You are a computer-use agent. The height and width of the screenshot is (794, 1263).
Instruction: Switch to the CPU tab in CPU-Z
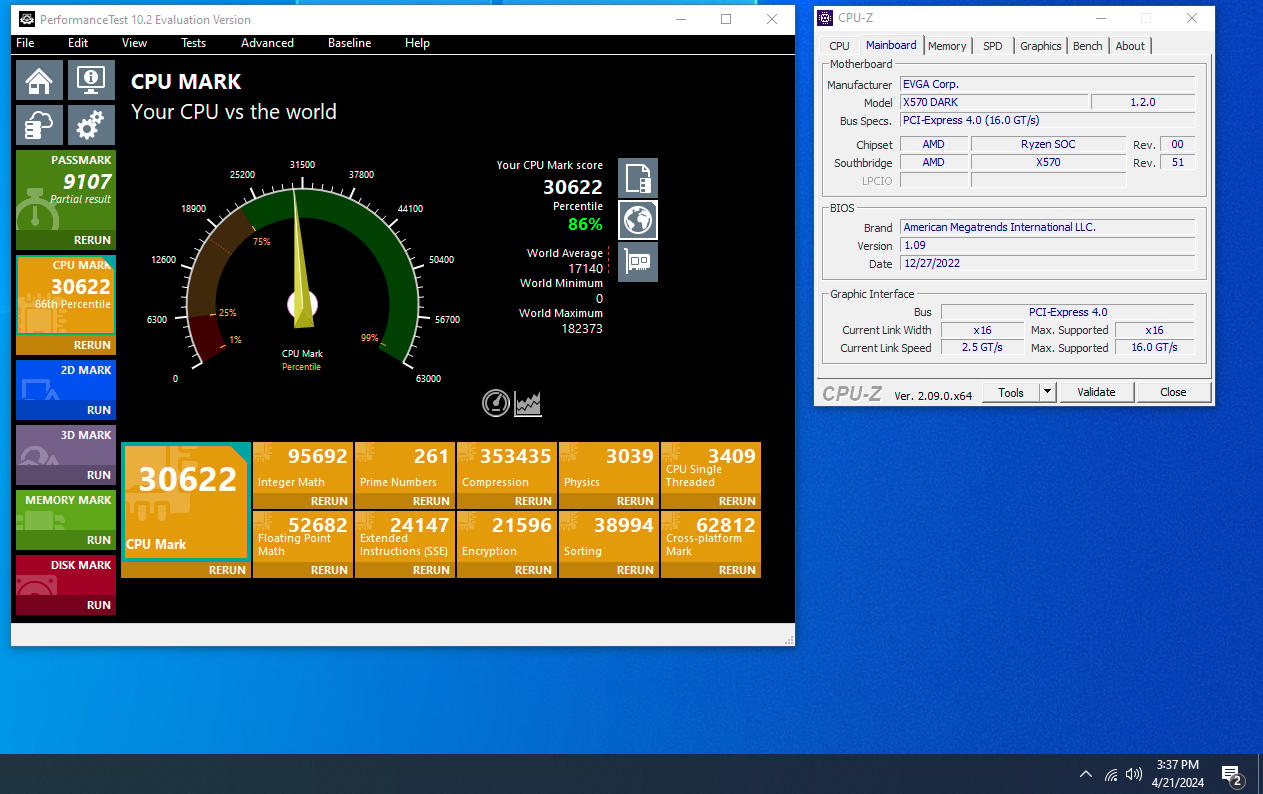pos(839,46)
